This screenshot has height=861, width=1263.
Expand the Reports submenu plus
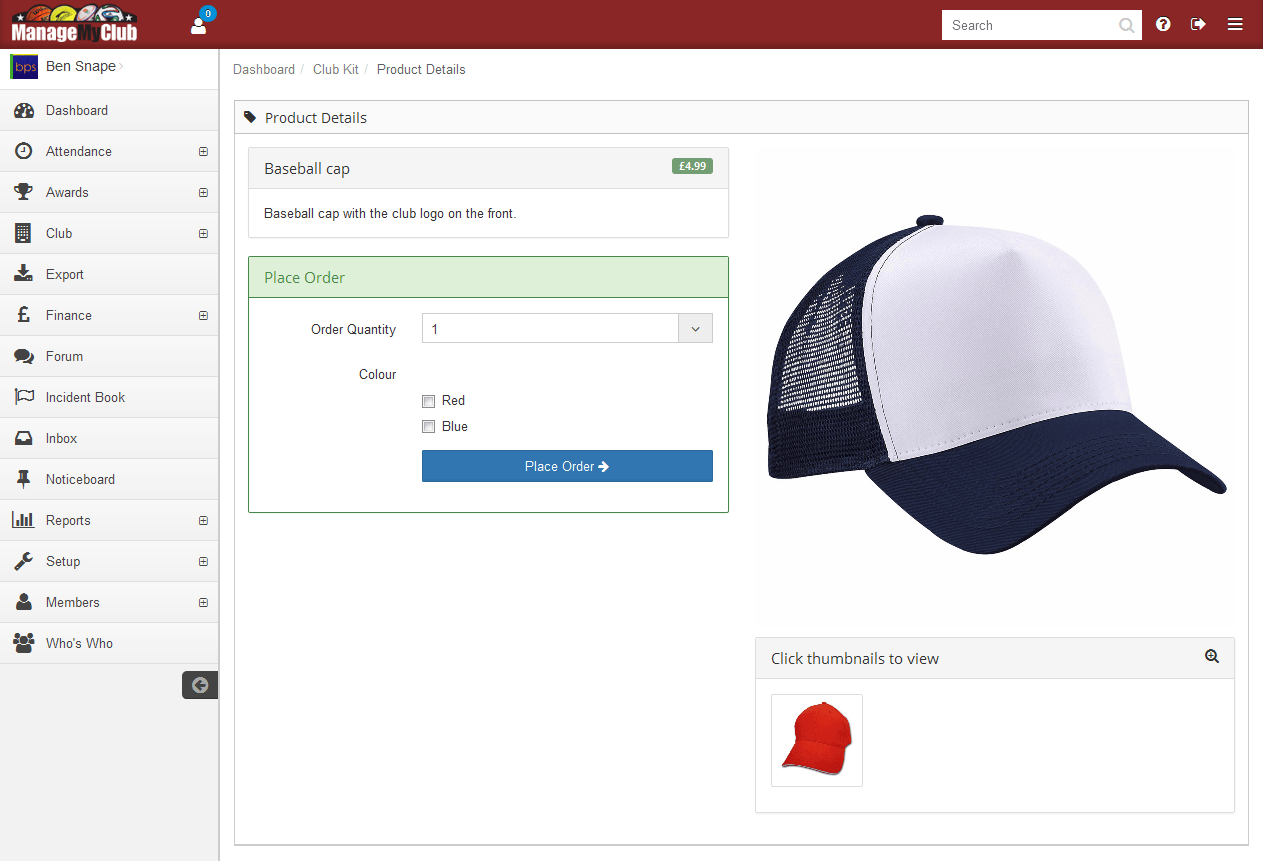(203, 521)
